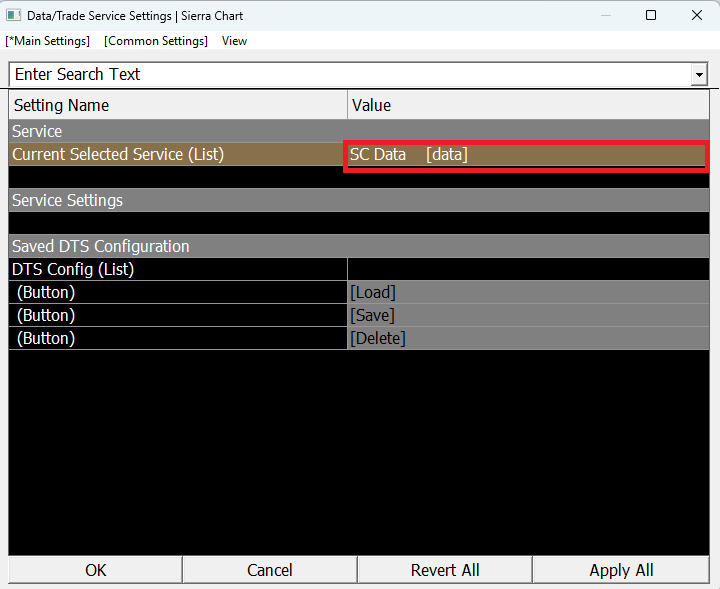Click the Value column header
The height and width of the screenshot is (589, 720).
tap(528, 105)
